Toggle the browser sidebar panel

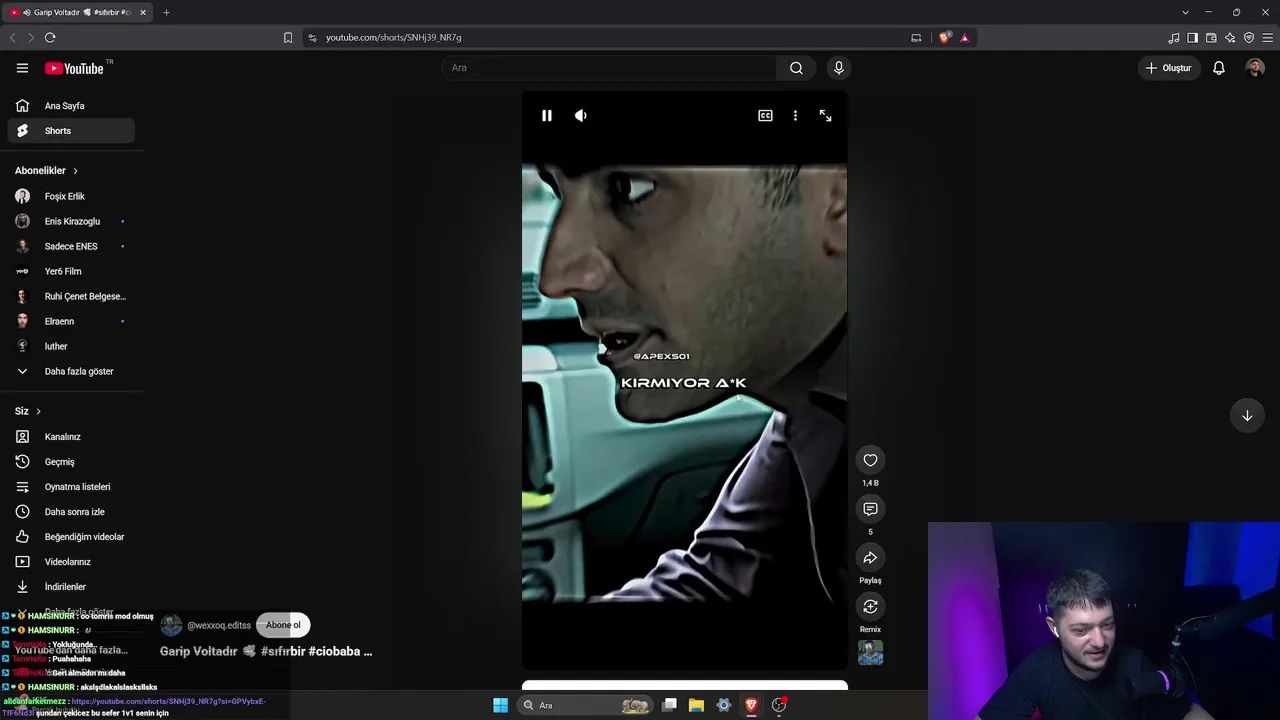pyautogui.click(x=1192, y=38)
